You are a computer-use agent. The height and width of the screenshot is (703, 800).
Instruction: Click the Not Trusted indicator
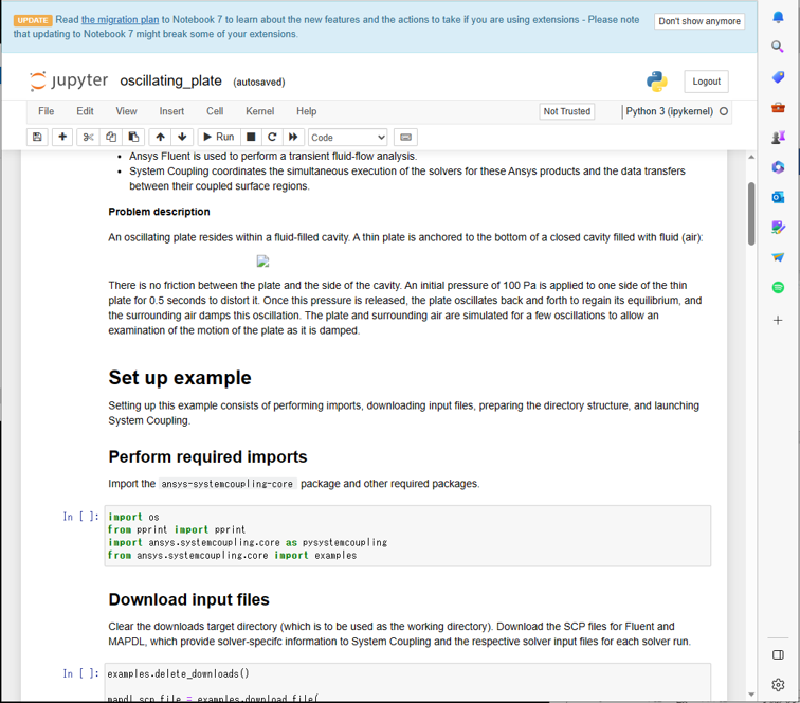tap(567, 112)
